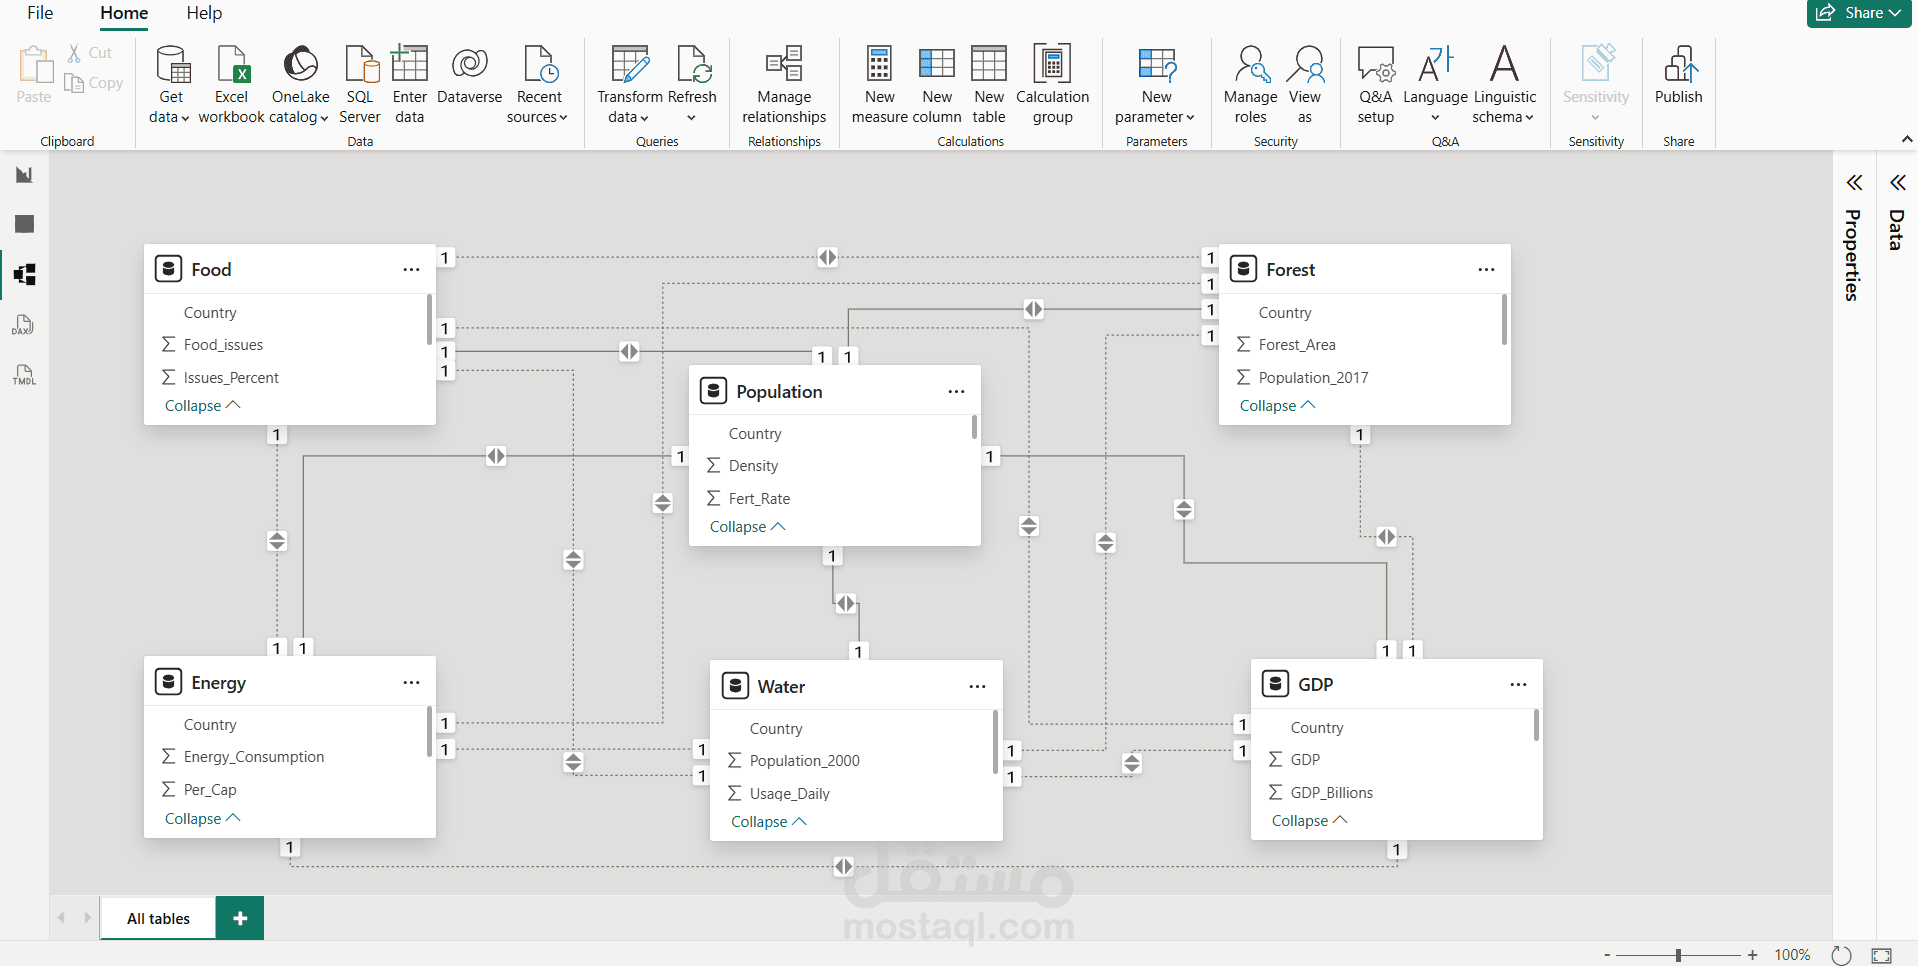Click Fit to screen icon
This screenshot has width=1918, height=966.
[x=1882, y=955]
